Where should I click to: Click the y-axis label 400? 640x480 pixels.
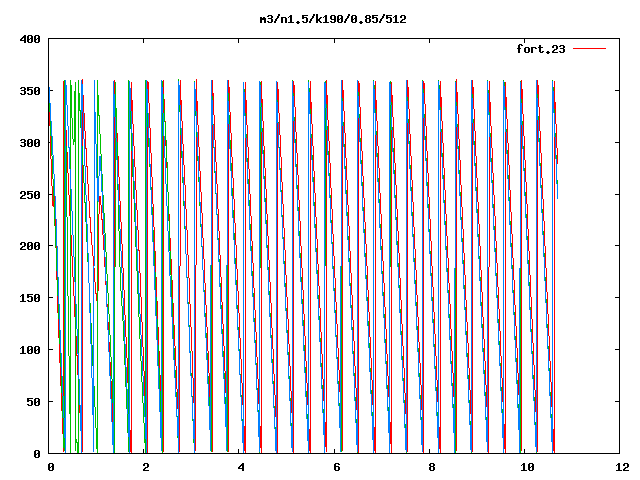tap(30, 39)
